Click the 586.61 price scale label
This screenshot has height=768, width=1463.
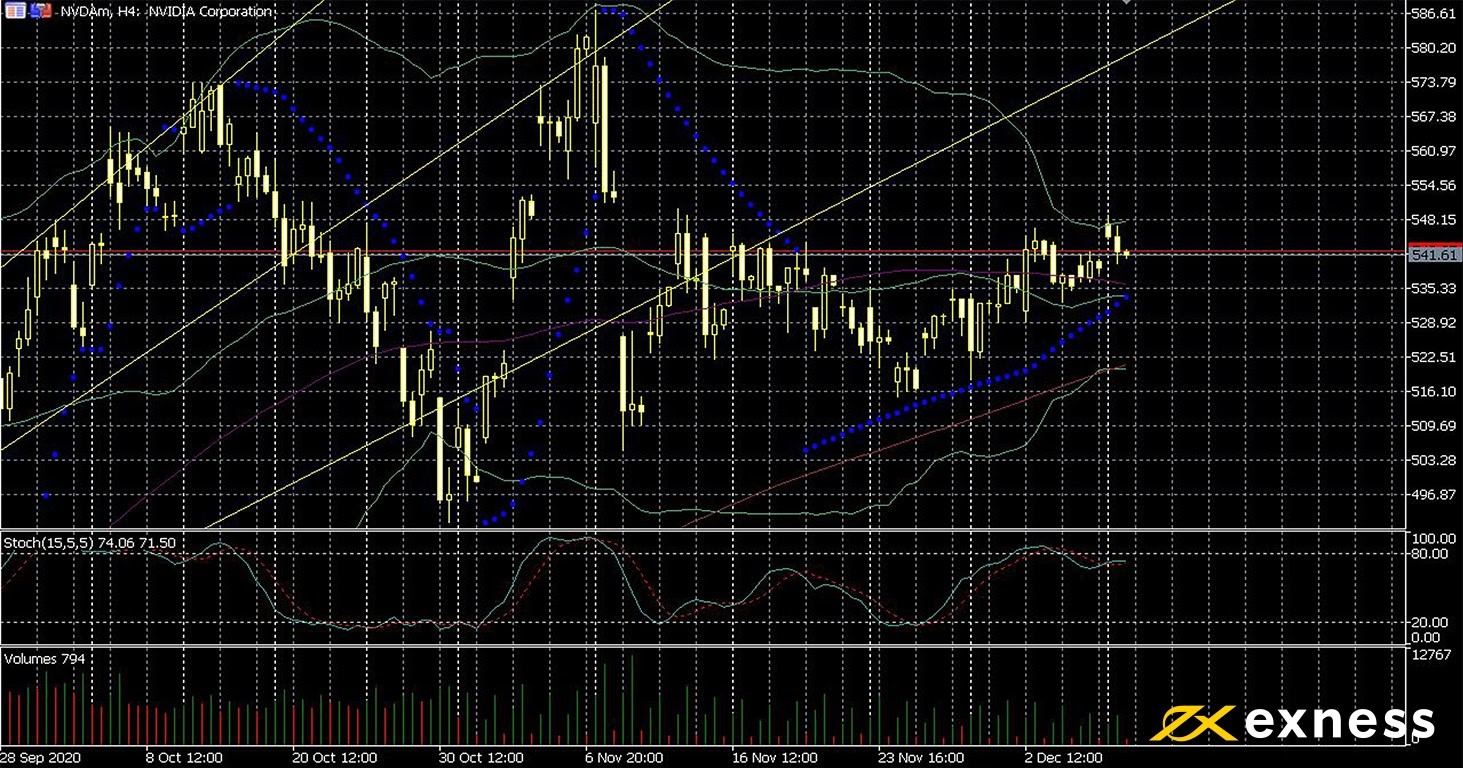click(x=1433, y=14)
